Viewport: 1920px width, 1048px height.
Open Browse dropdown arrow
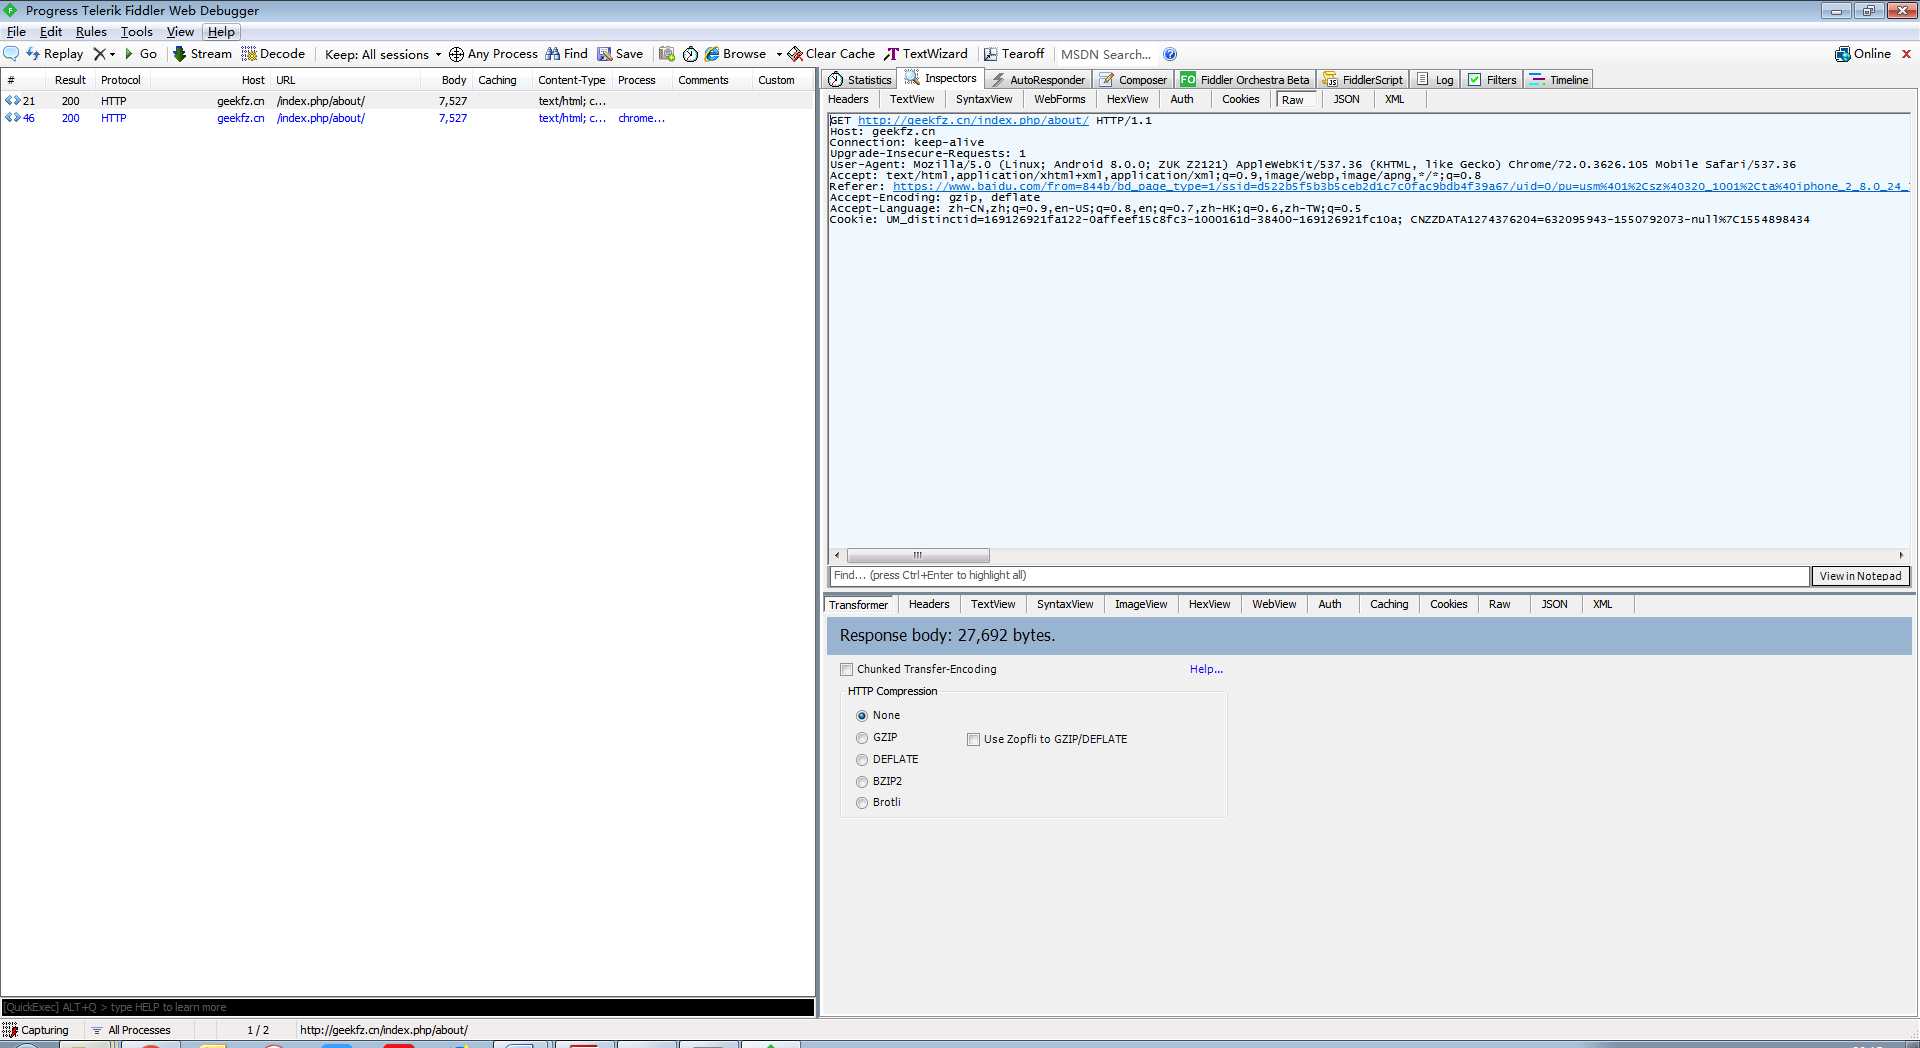pos(779,54)
